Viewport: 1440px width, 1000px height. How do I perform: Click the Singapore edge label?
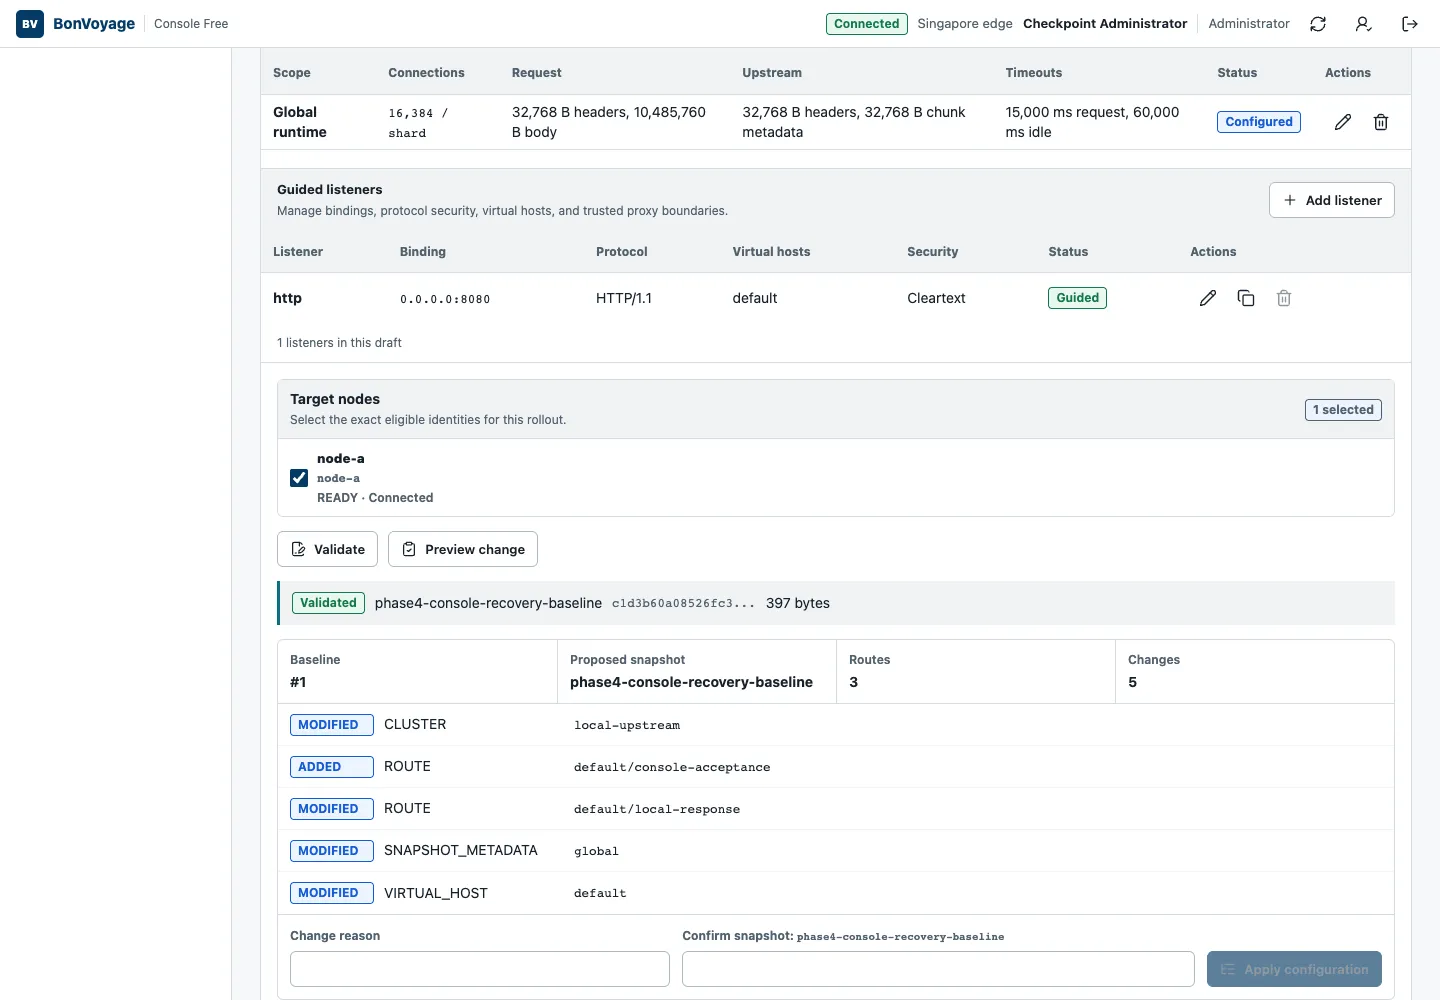coord(965,24)
